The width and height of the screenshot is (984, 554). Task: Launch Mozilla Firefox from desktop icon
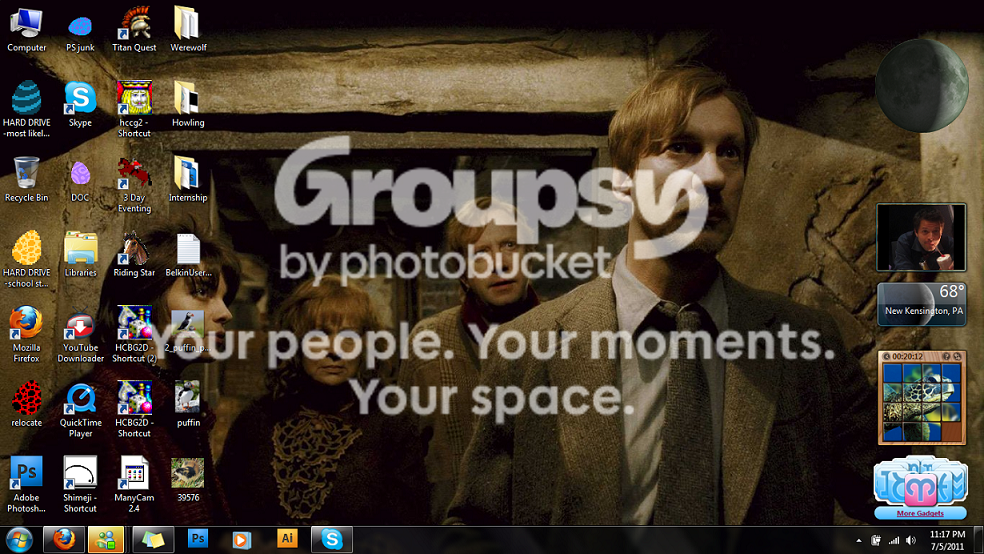pos(26,334)
